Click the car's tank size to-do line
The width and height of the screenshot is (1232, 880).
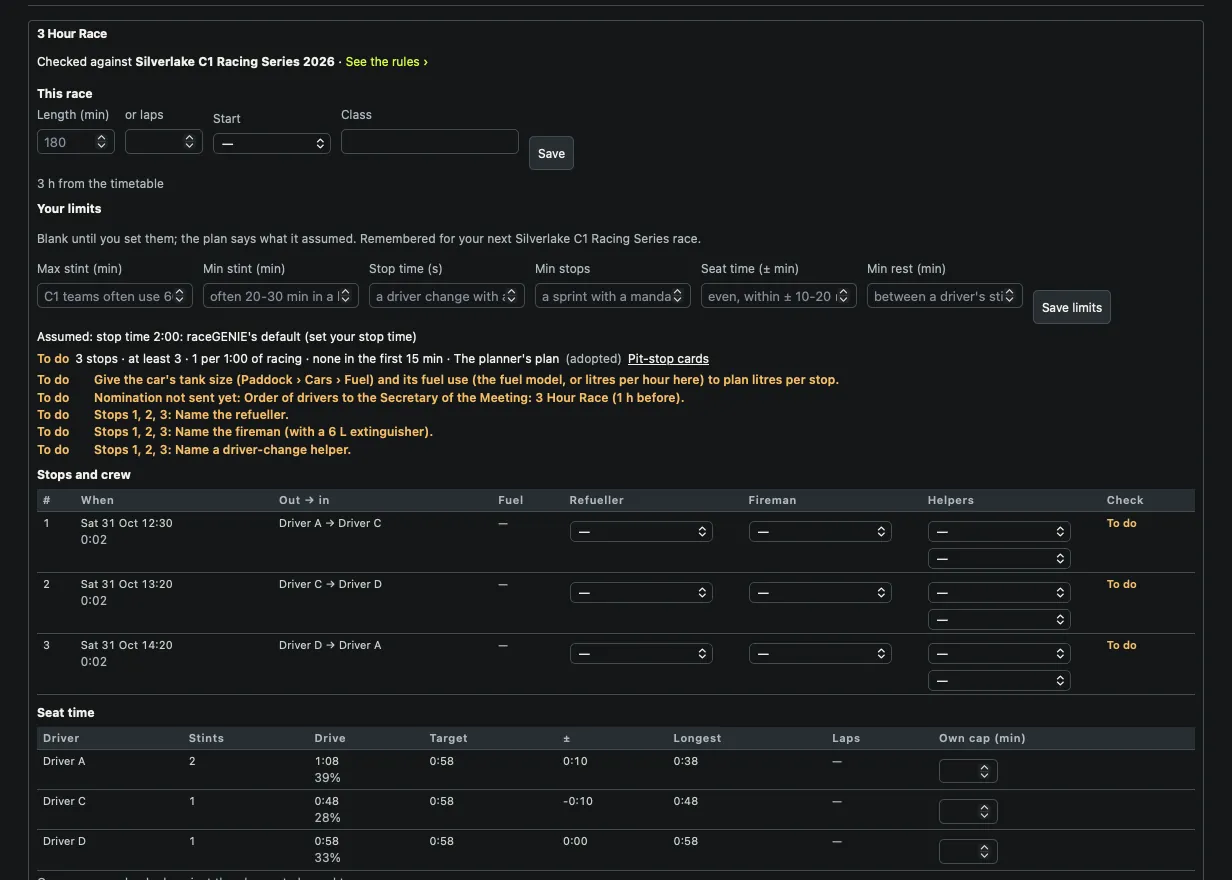pyautogui.click(x=466, y=380)
